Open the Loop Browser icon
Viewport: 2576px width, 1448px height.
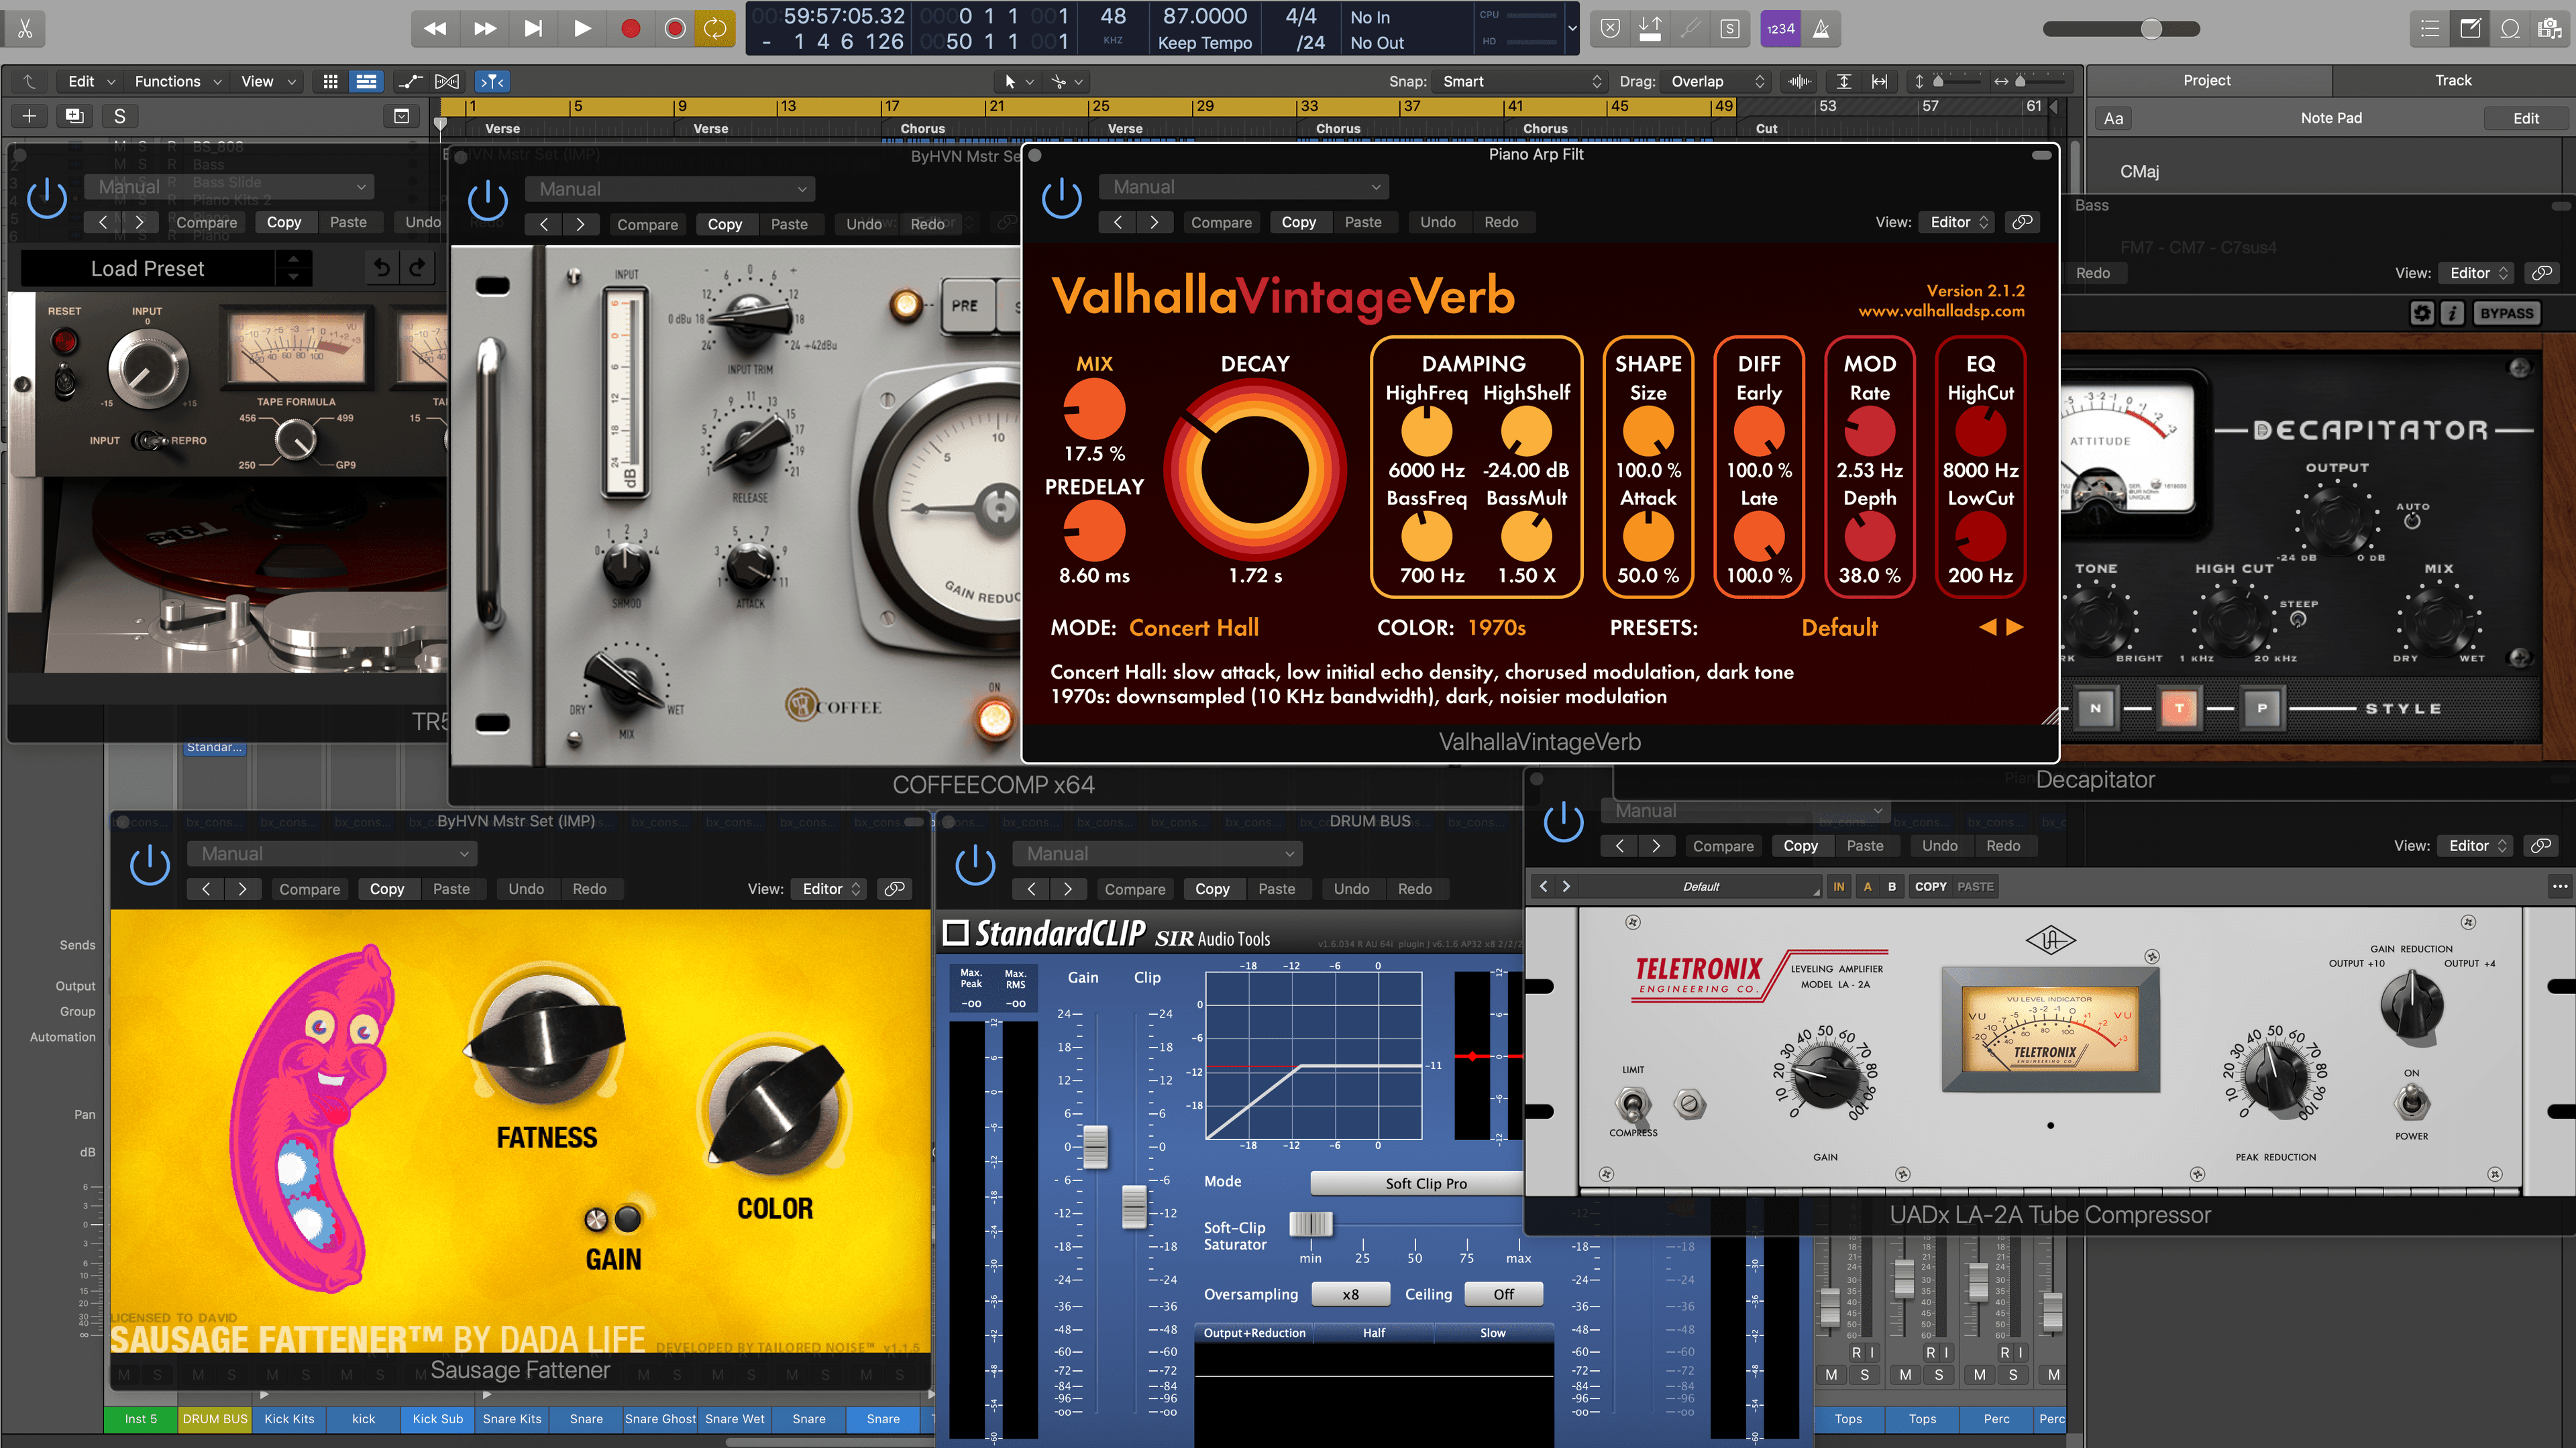[x=2510, y=28]
